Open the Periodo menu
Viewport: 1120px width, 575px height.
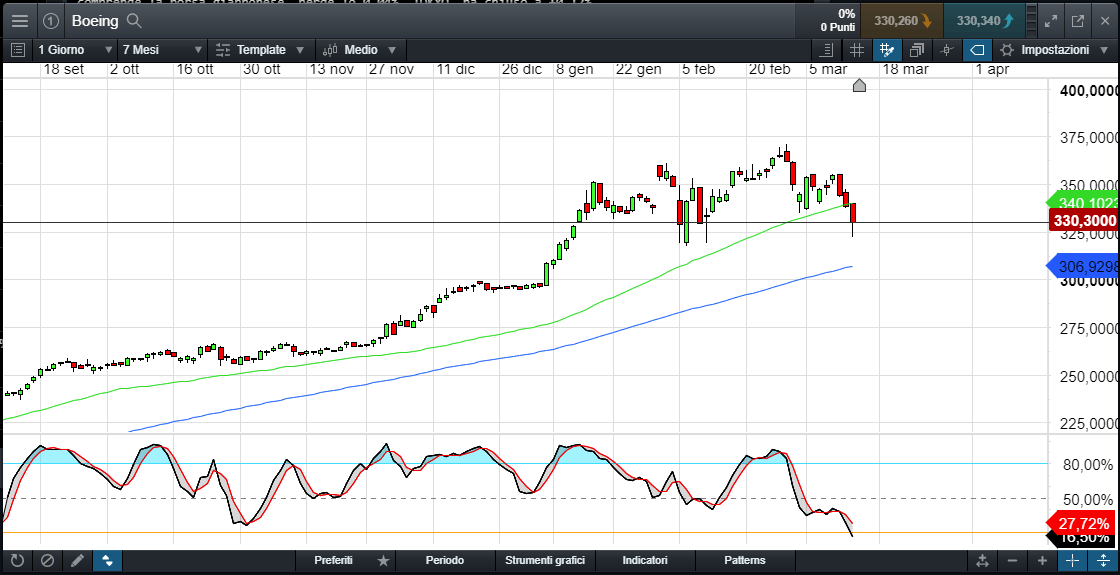pyautogui.click(x=445, y=561)
